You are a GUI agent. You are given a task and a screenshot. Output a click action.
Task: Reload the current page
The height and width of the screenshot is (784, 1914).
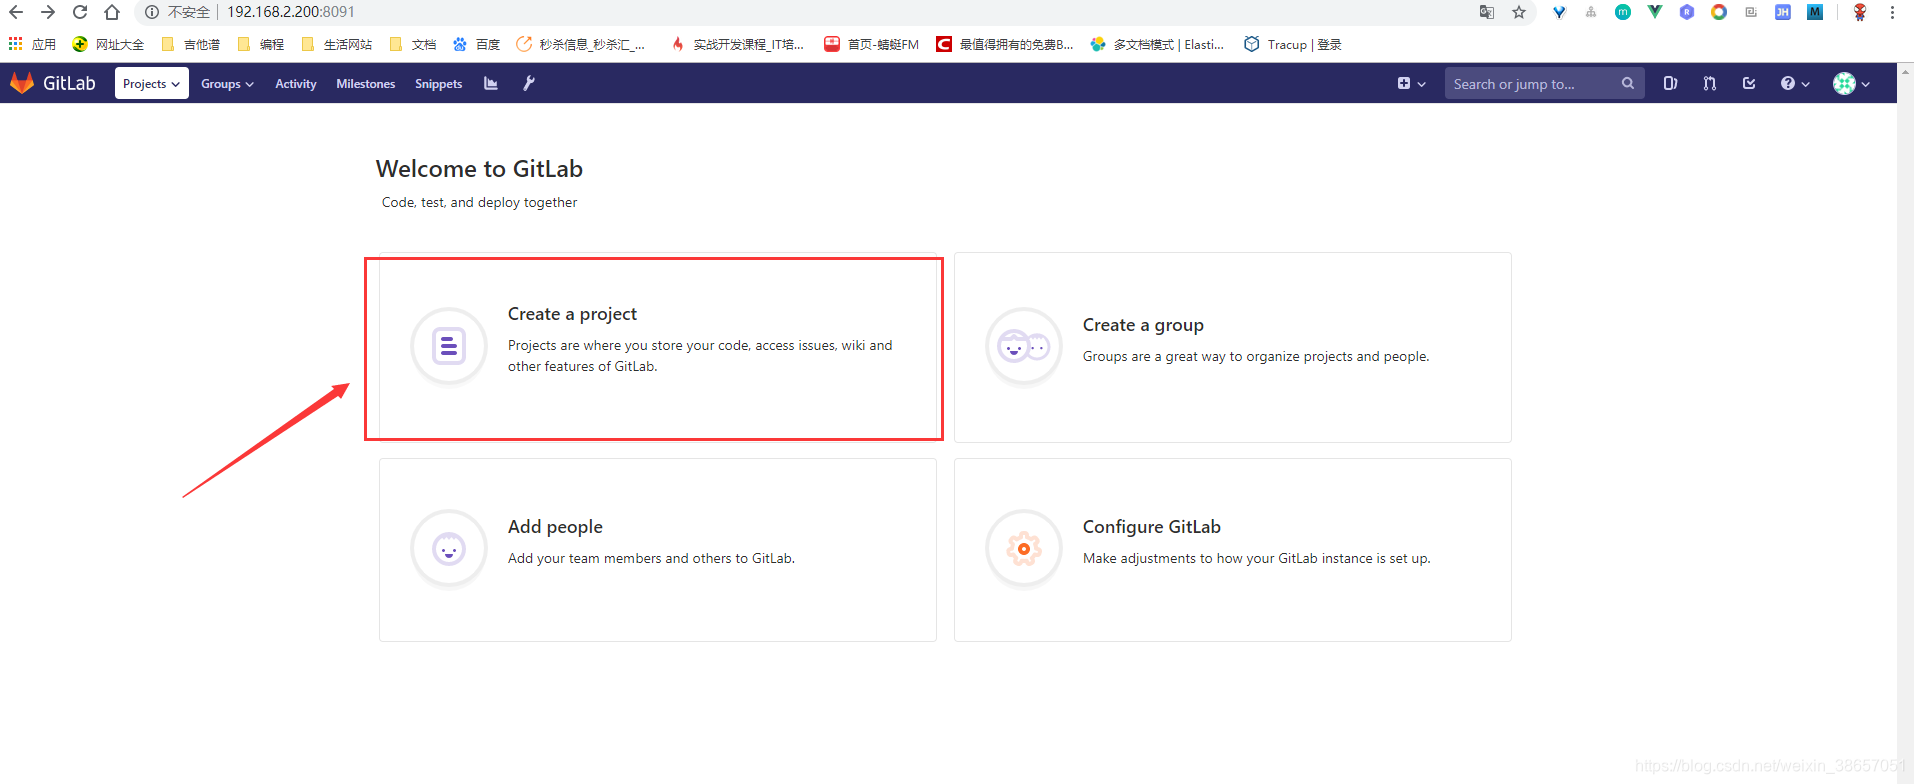click(x=80, y=12)
